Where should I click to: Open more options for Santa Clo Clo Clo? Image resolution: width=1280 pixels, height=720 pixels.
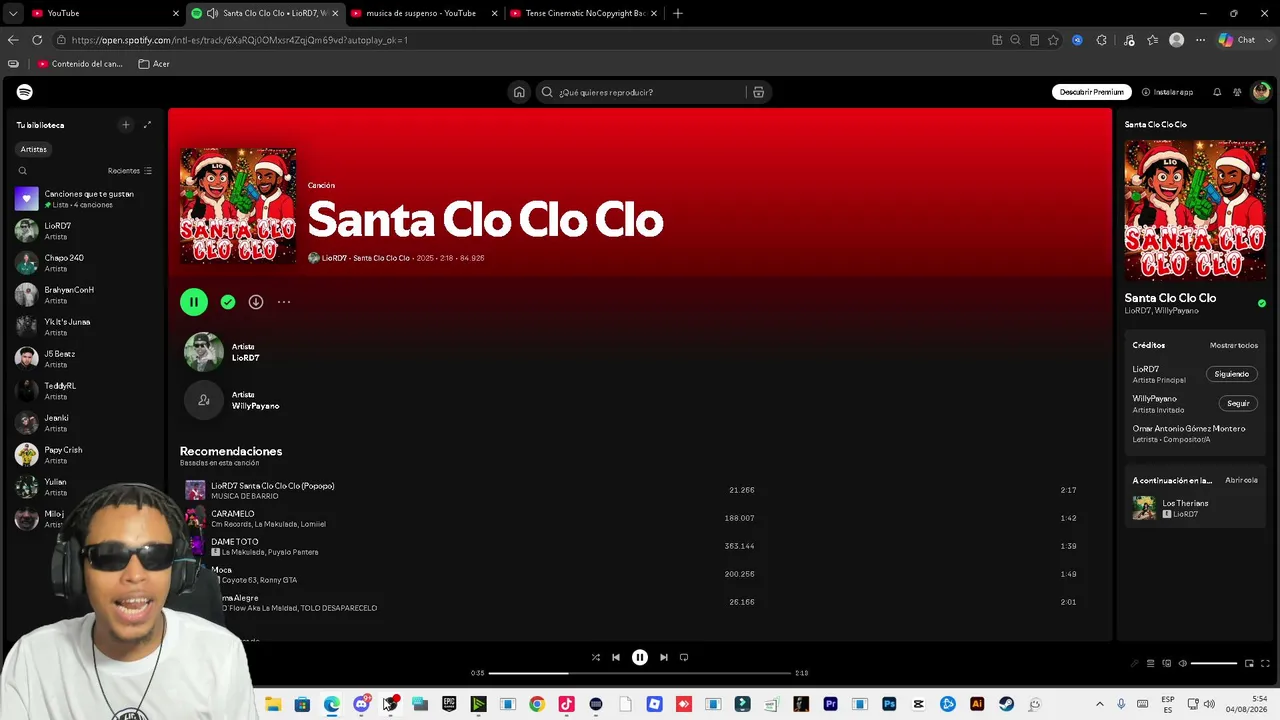[284, 302]
